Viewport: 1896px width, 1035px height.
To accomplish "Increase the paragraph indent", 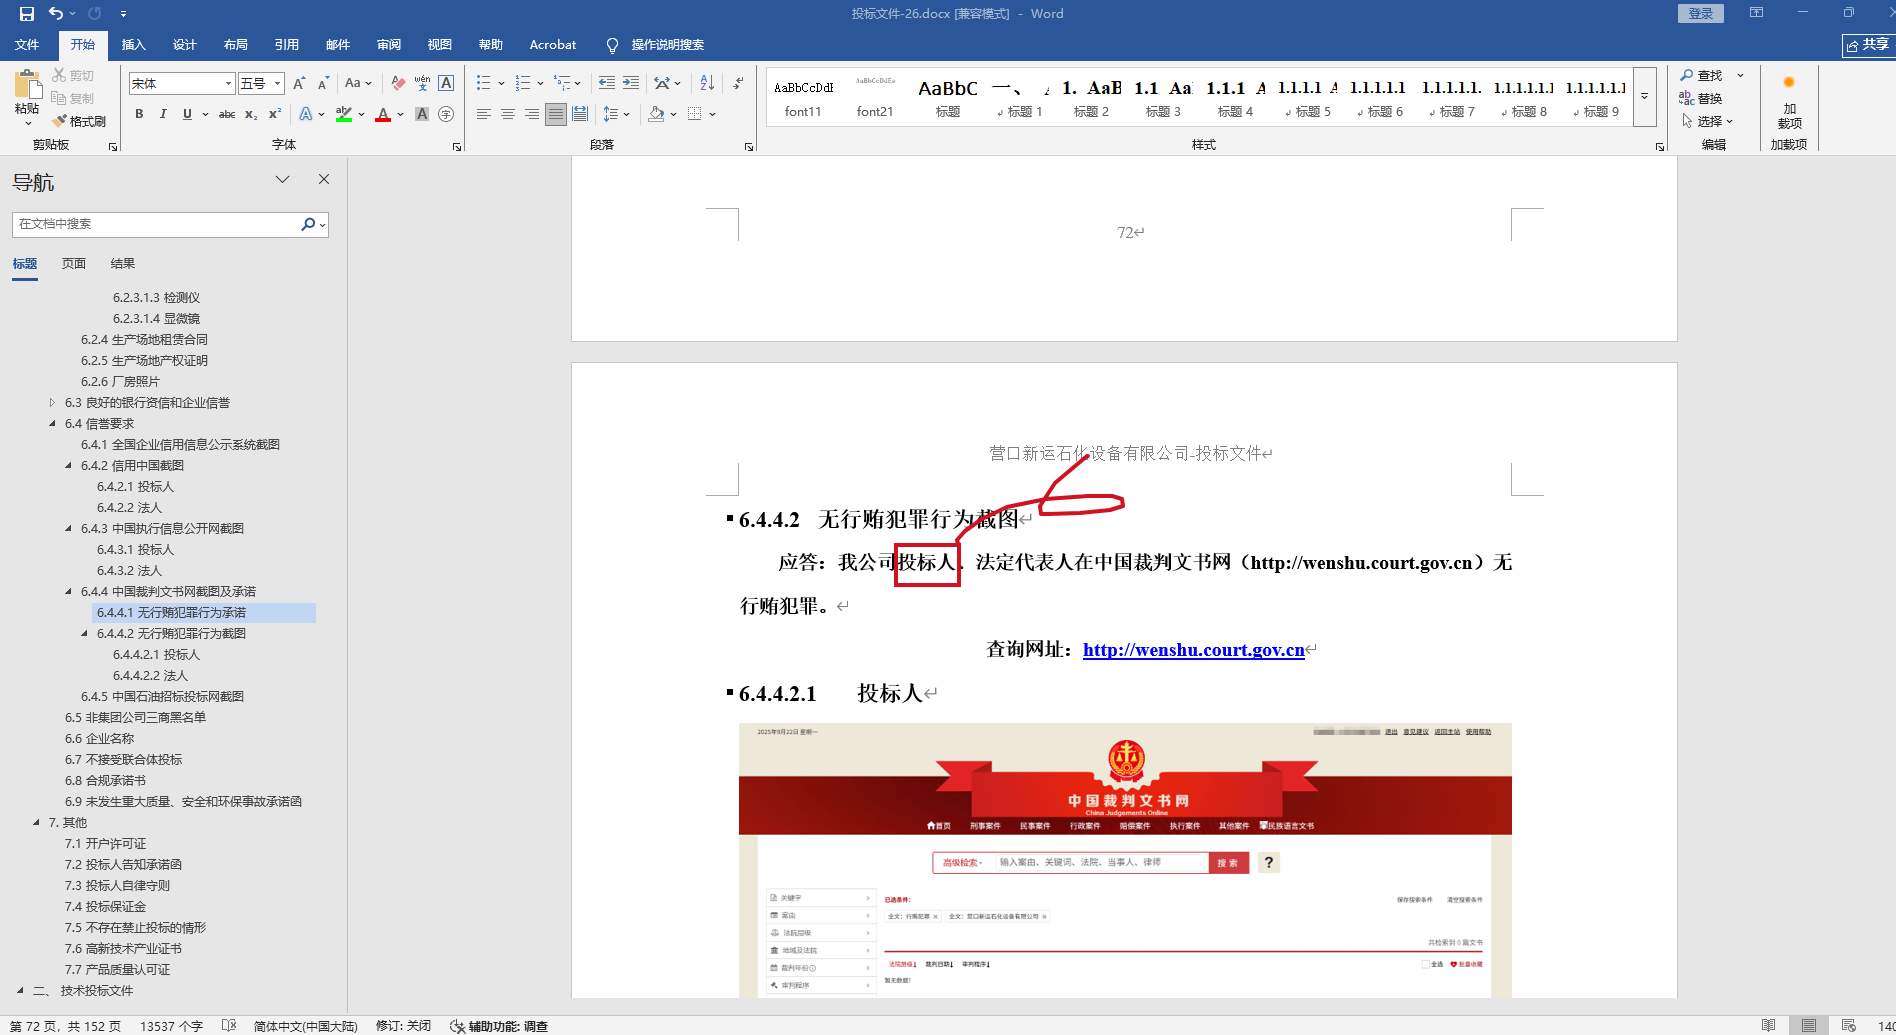I will point(631,84).
